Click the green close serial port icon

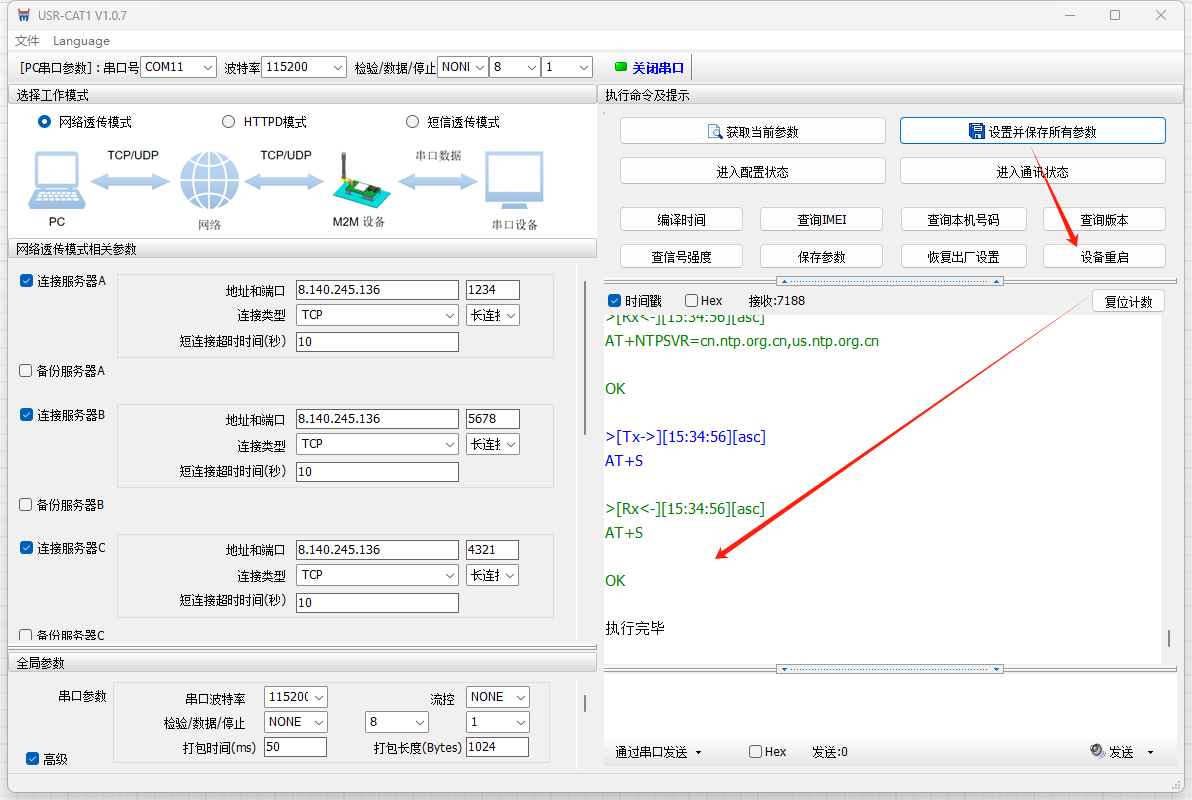[x=621, y=68]
